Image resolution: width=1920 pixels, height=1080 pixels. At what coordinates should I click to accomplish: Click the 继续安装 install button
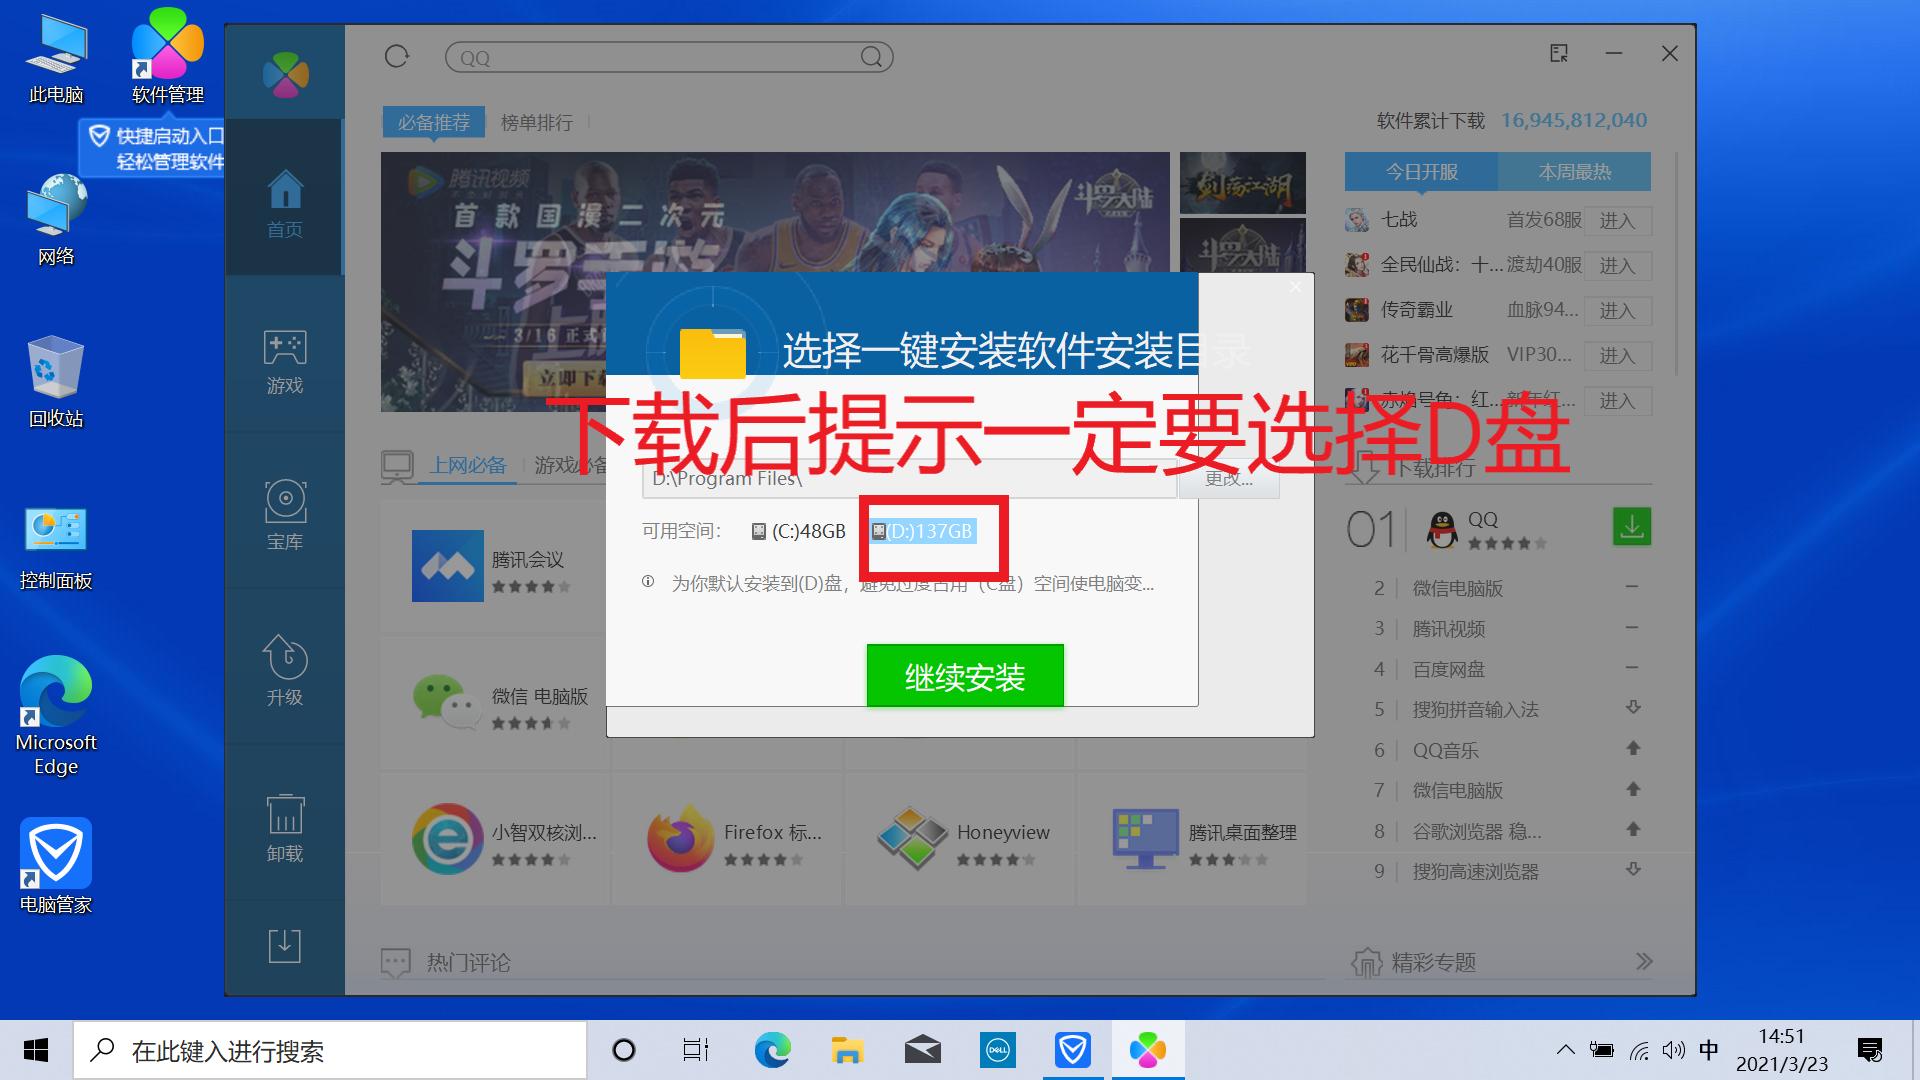964,677
